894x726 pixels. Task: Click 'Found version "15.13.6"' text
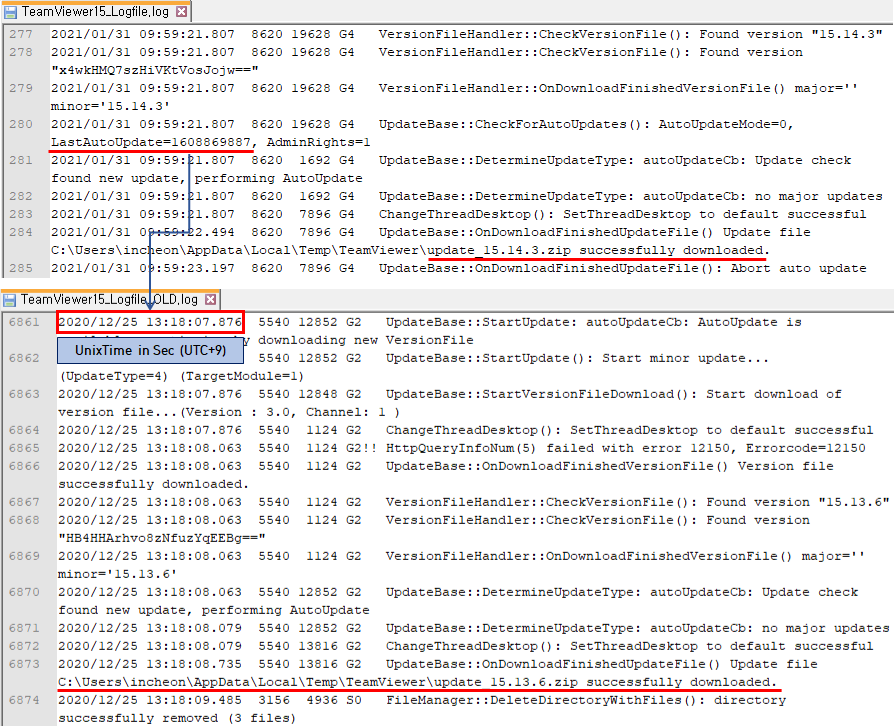[798, 502]
